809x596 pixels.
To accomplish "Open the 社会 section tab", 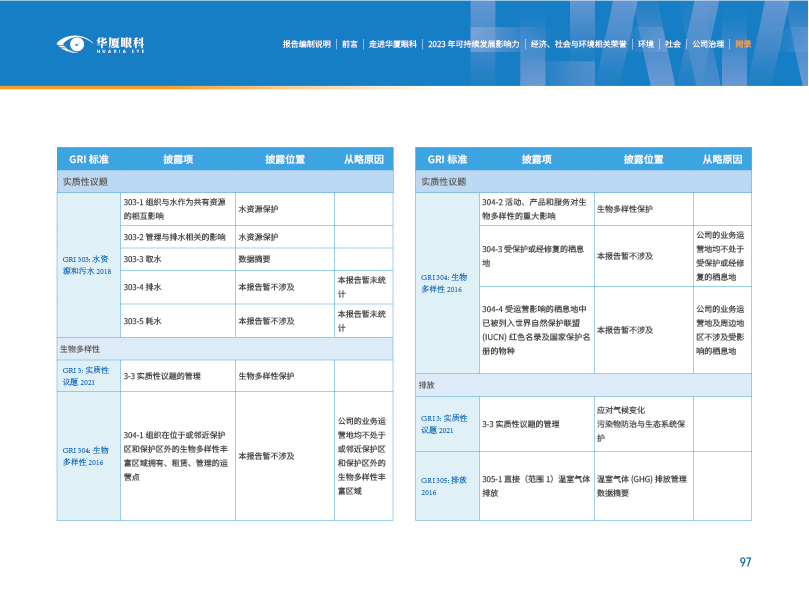I will 673,45.
